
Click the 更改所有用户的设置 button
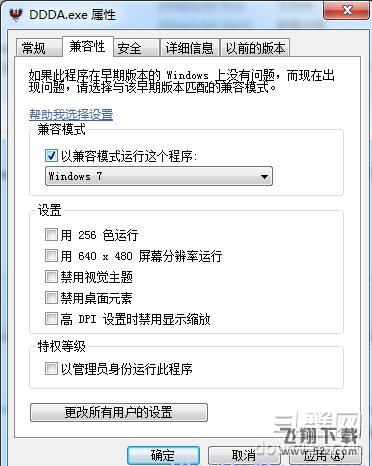(119, 412)
